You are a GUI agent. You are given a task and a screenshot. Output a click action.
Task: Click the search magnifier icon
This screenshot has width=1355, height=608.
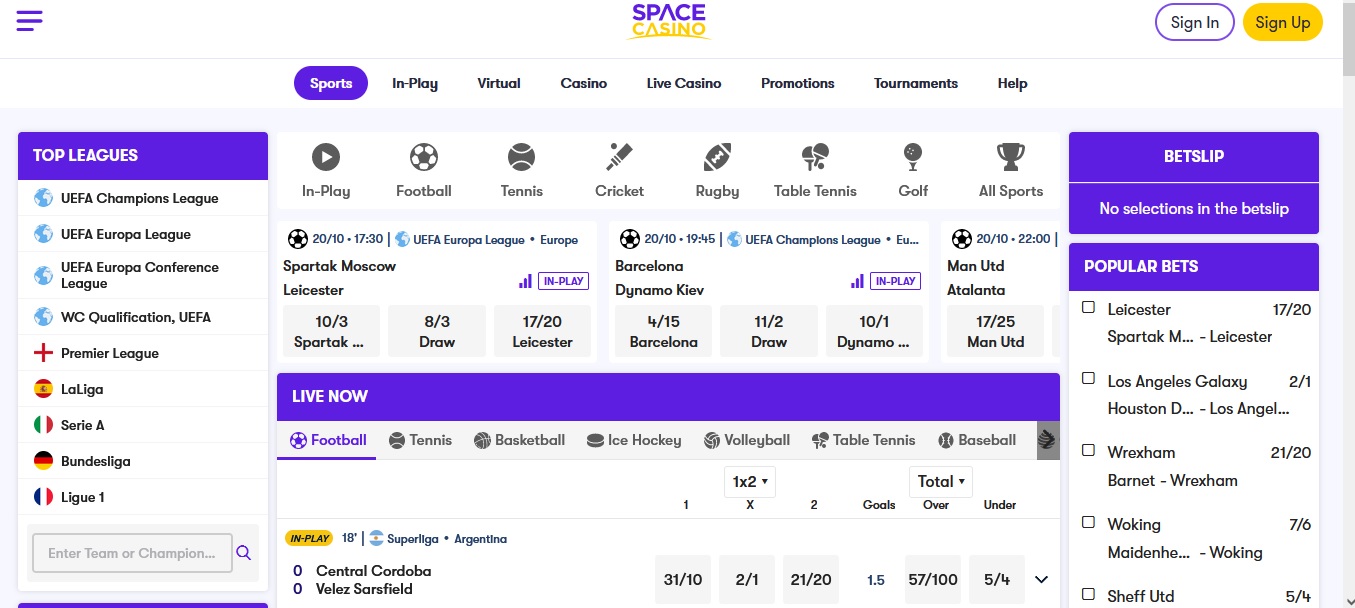(244, 553)
